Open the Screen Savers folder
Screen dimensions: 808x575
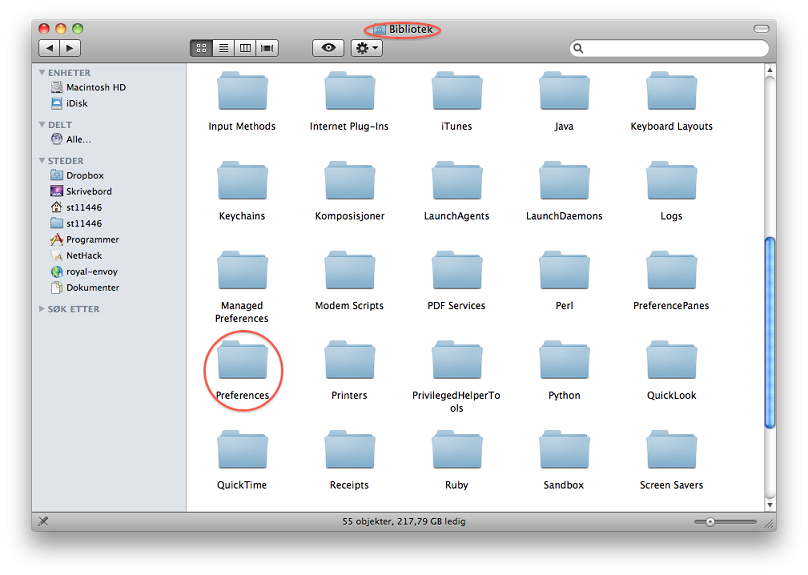tap(671, 452)
